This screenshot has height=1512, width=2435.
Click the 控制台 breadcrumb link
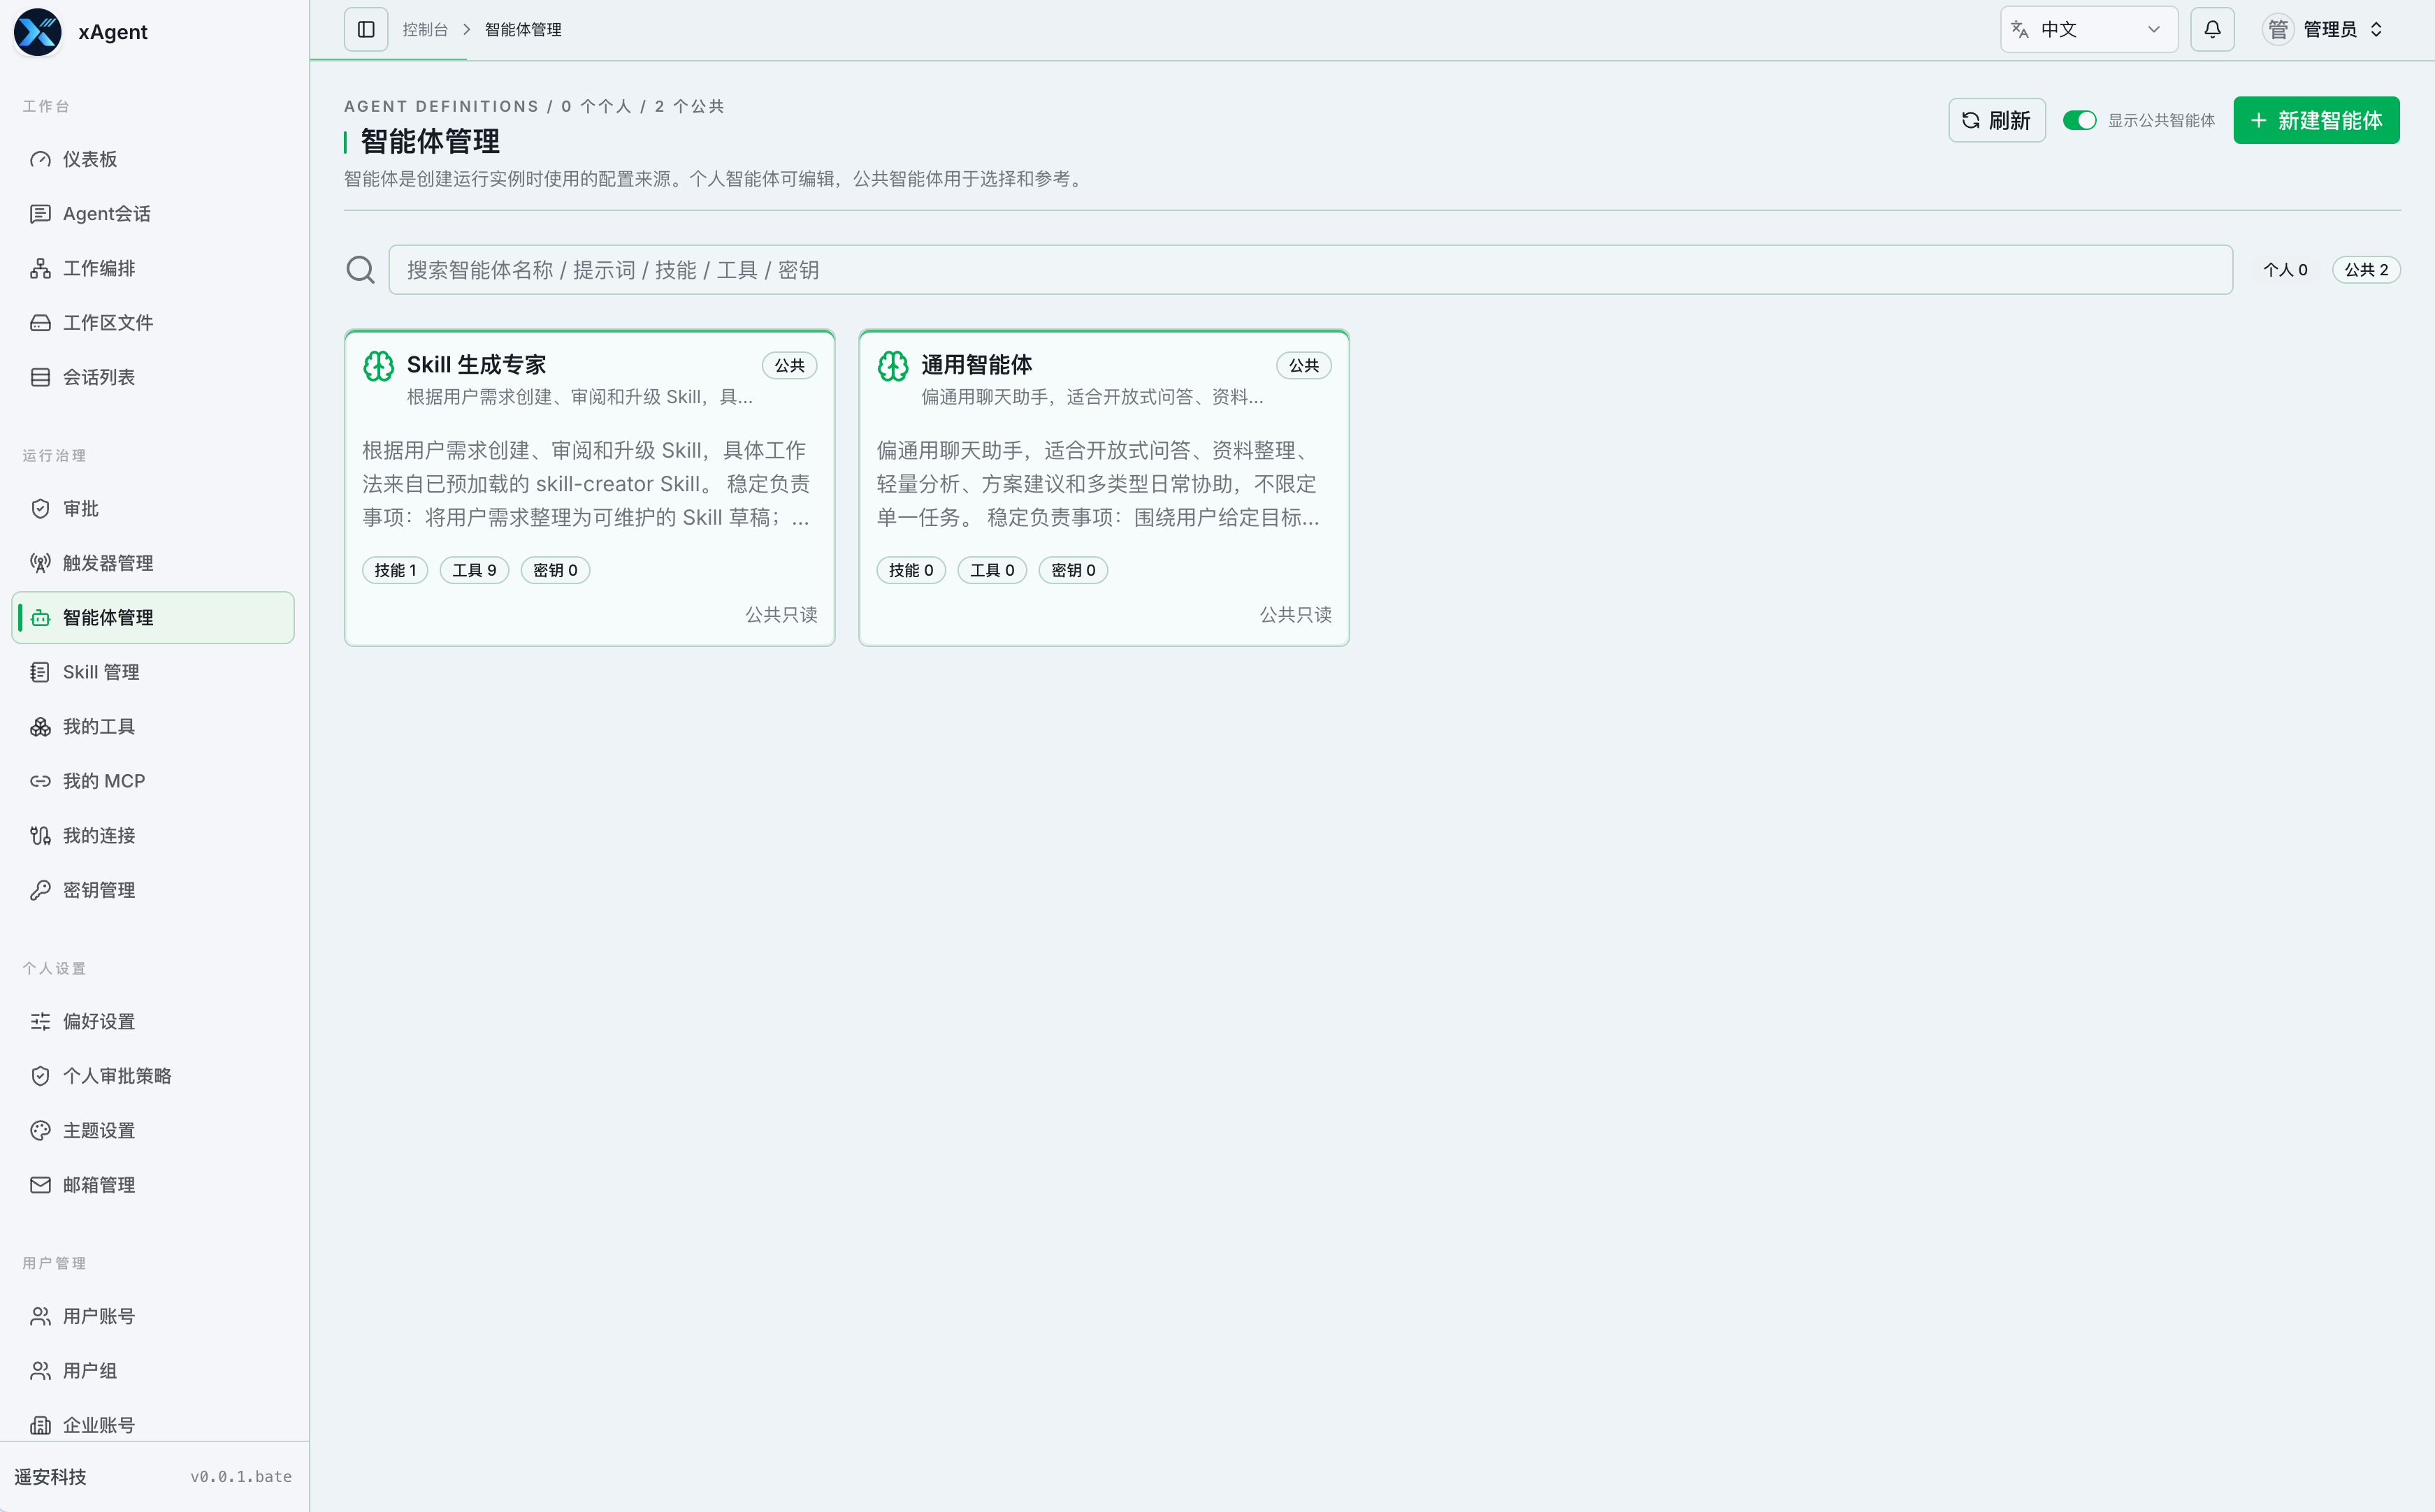(x=425, y=30)
